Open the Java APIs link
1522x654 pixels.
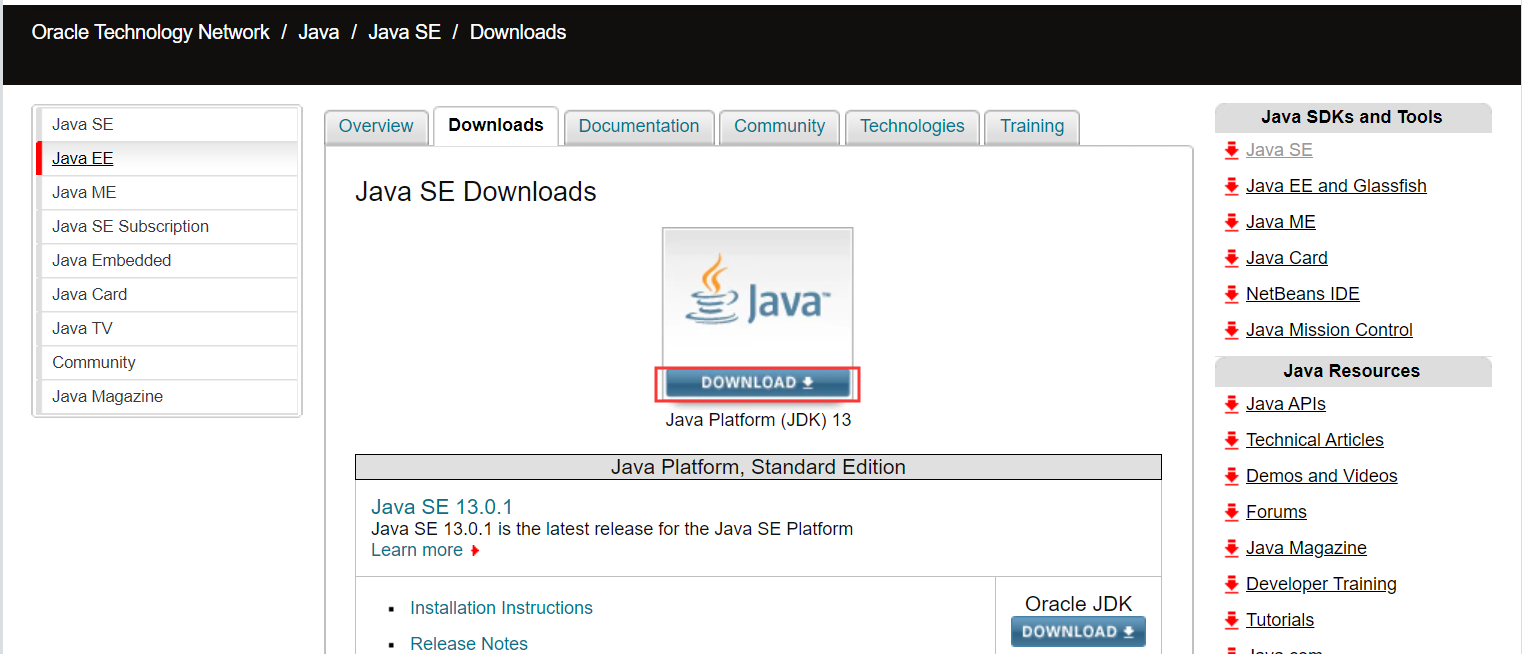(1286, 404)
